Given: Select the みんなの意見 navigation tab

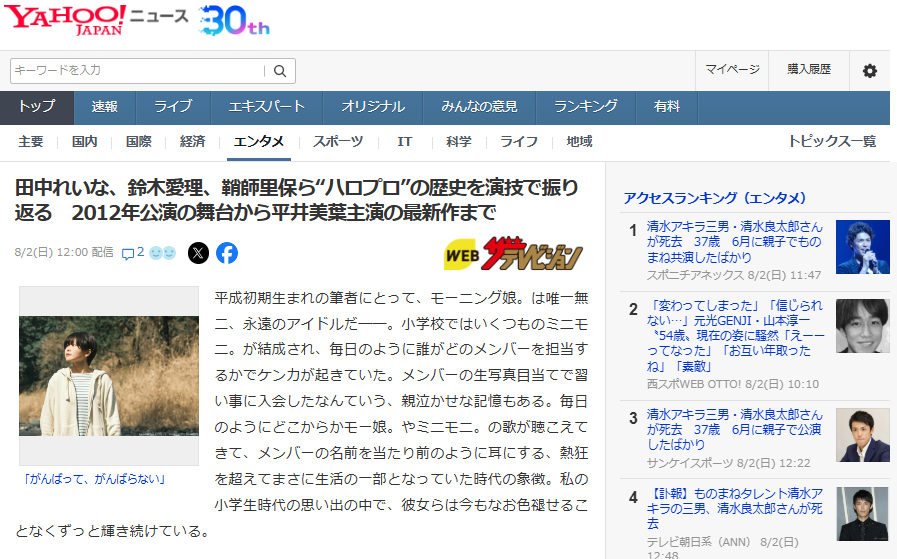Looking at the screenshot, I should (479, 107).
